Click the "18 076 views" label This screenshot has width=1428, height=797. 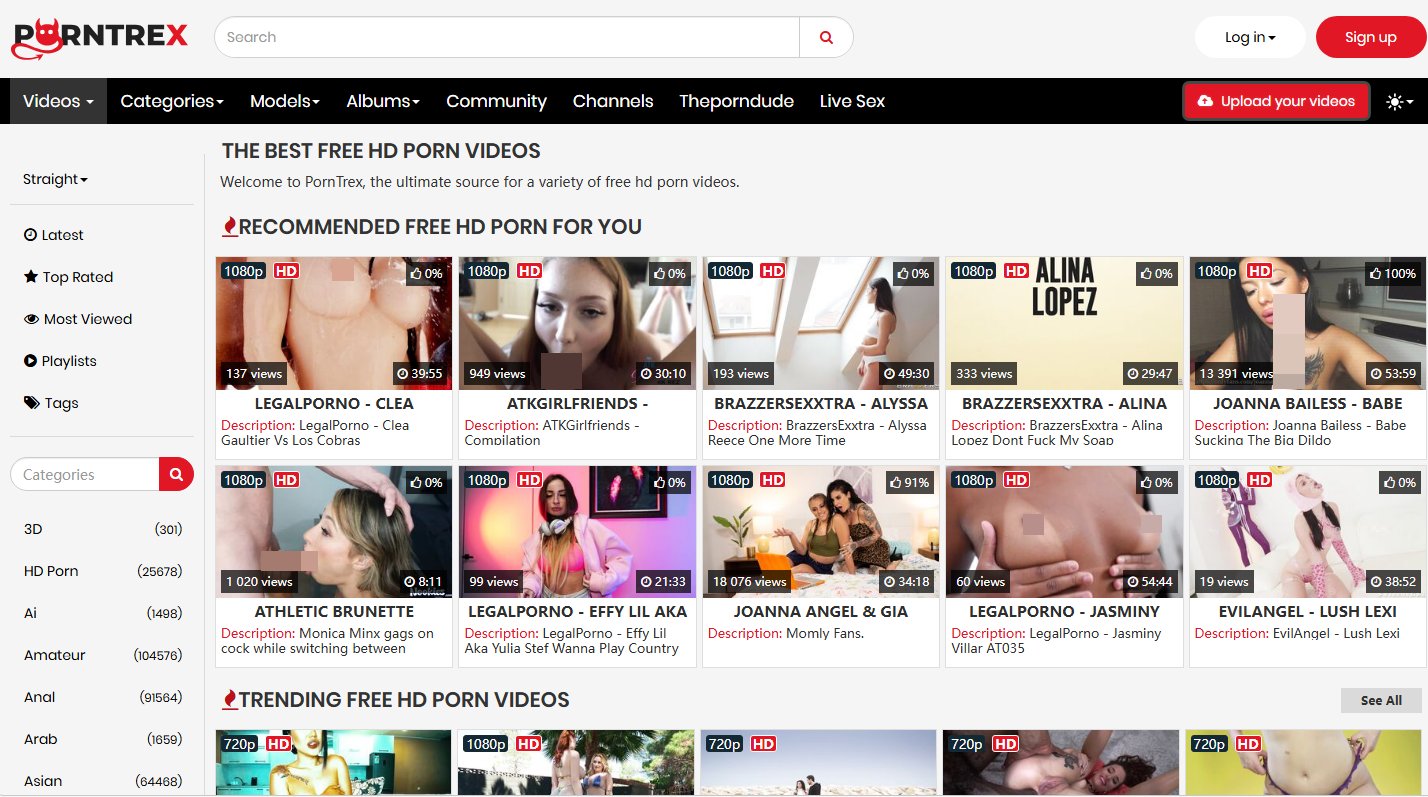pyautogui.click(x=750, y=581)
